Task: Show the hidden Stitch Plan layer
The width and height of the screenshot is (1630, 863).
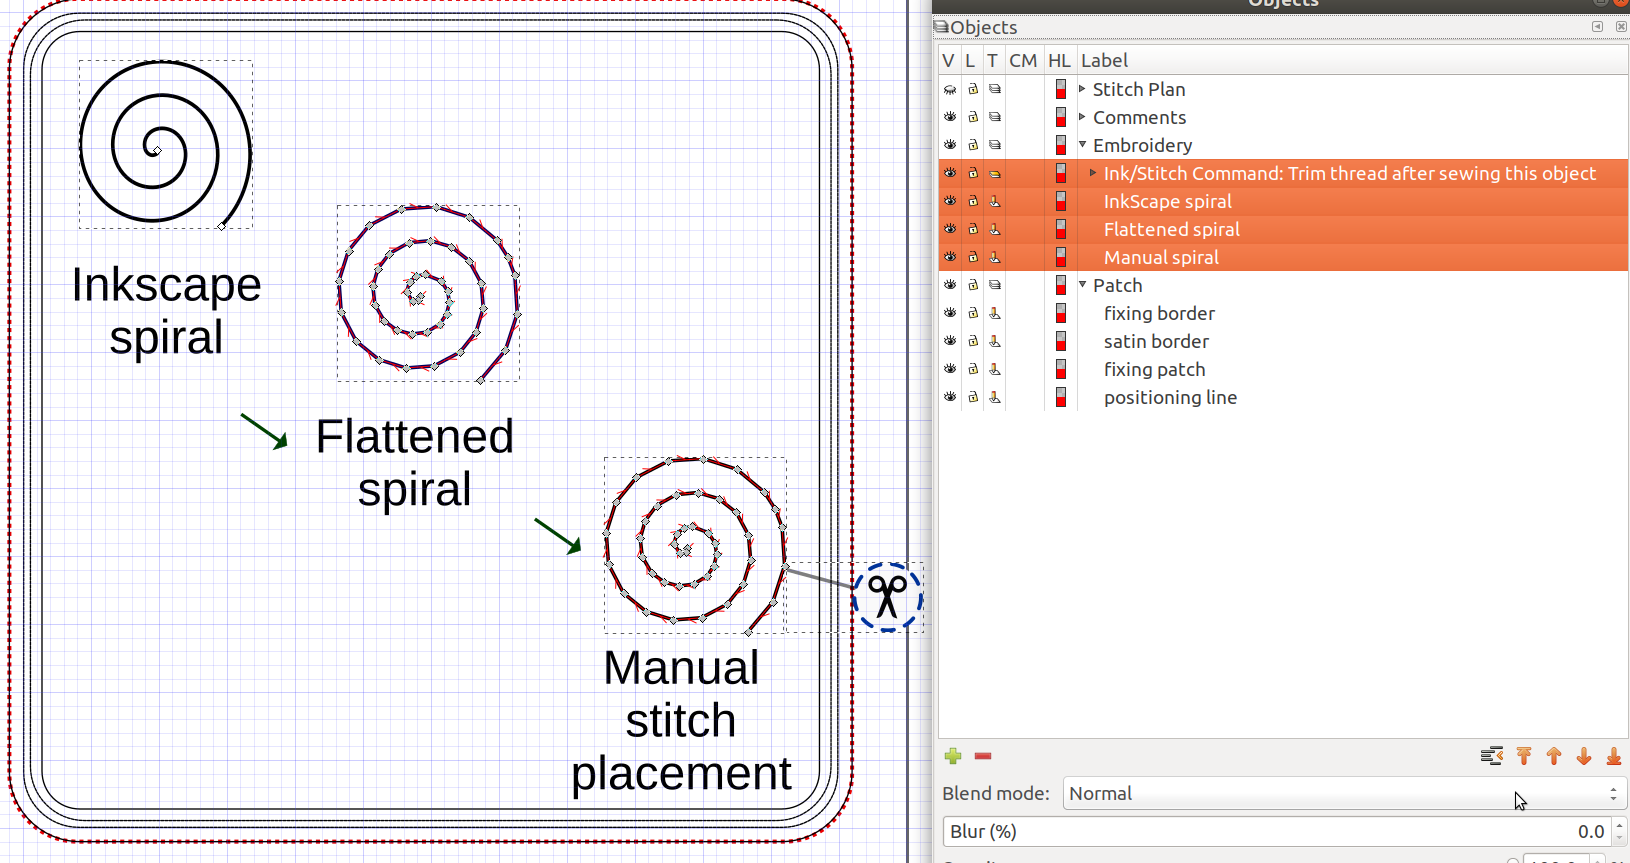Action: (950, 89)
